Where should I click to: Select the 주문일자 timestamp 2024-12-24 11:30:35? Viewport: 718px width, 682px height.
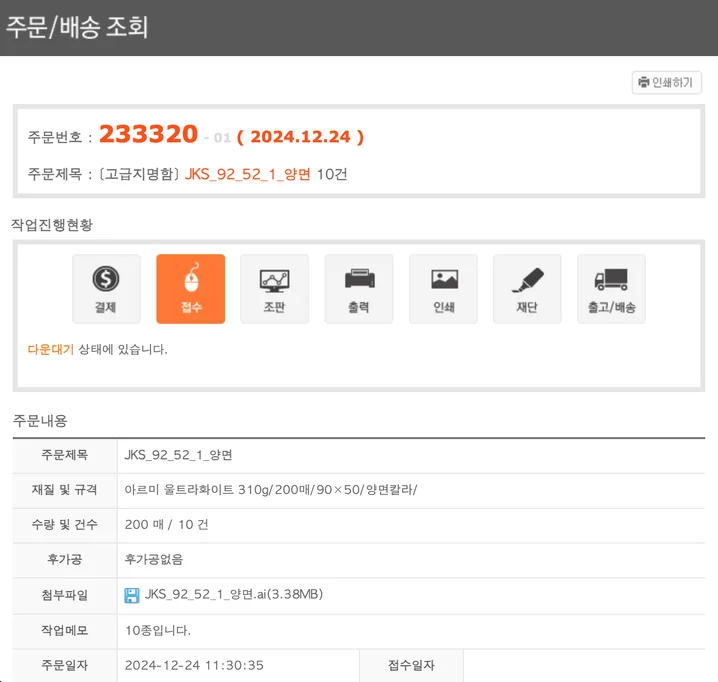(x=194, y=665)
